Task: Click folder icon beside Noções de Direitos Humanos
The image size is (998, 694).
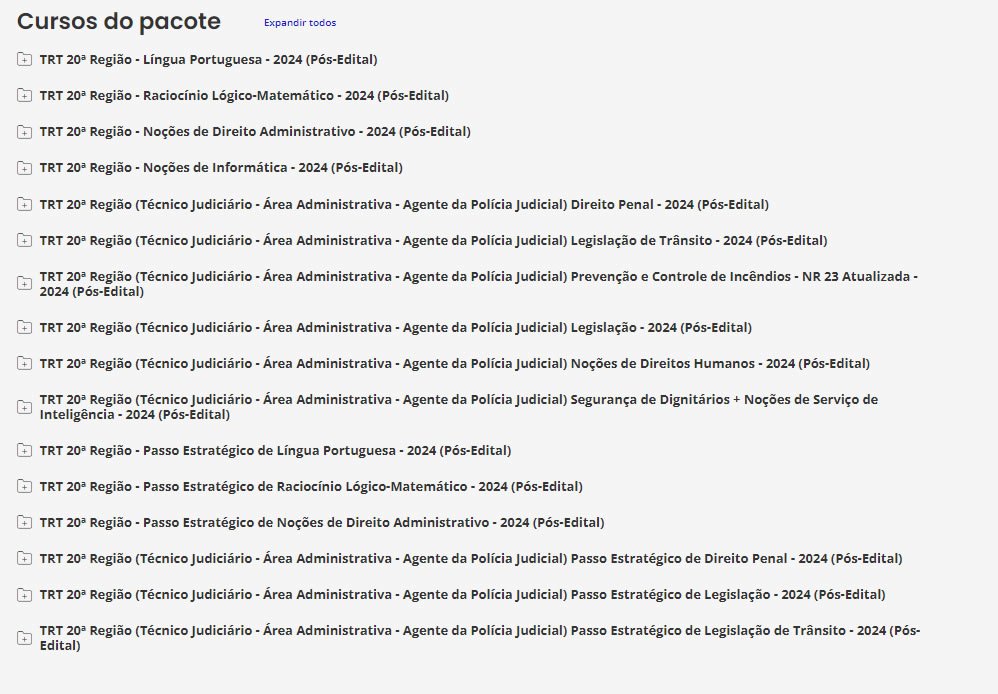Action: pos(25,364)
